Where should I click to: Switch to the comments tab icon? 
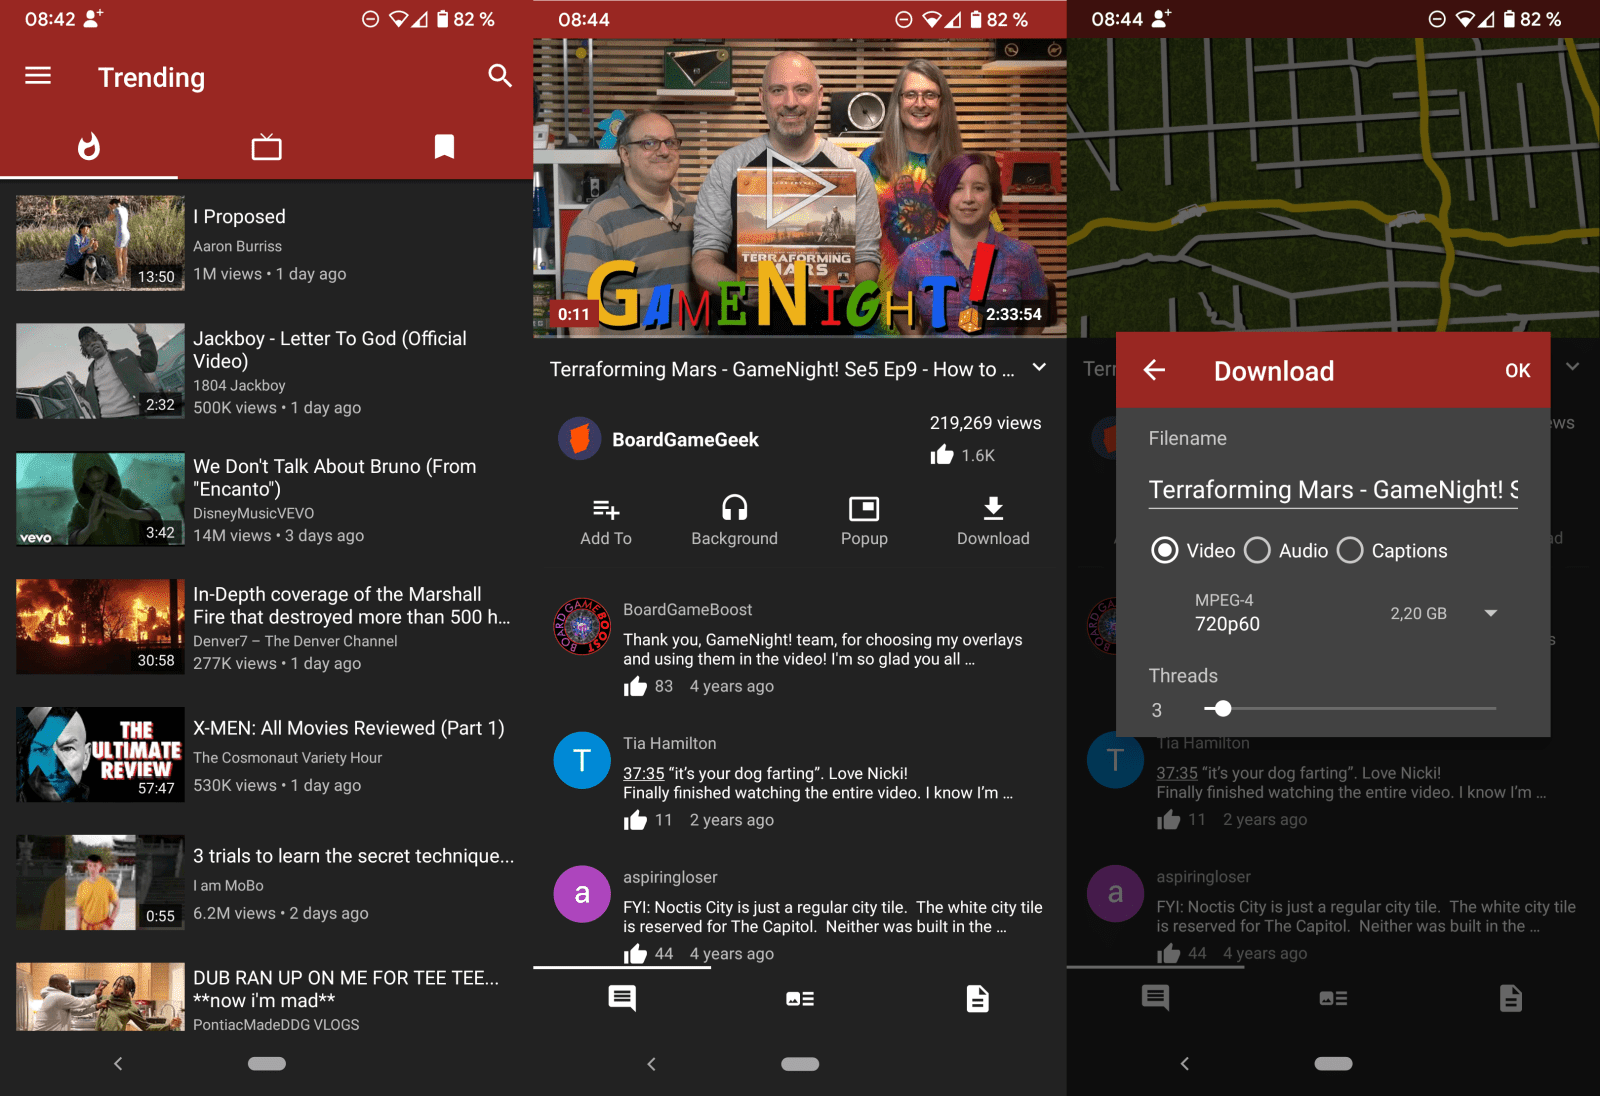coord(622,998)
